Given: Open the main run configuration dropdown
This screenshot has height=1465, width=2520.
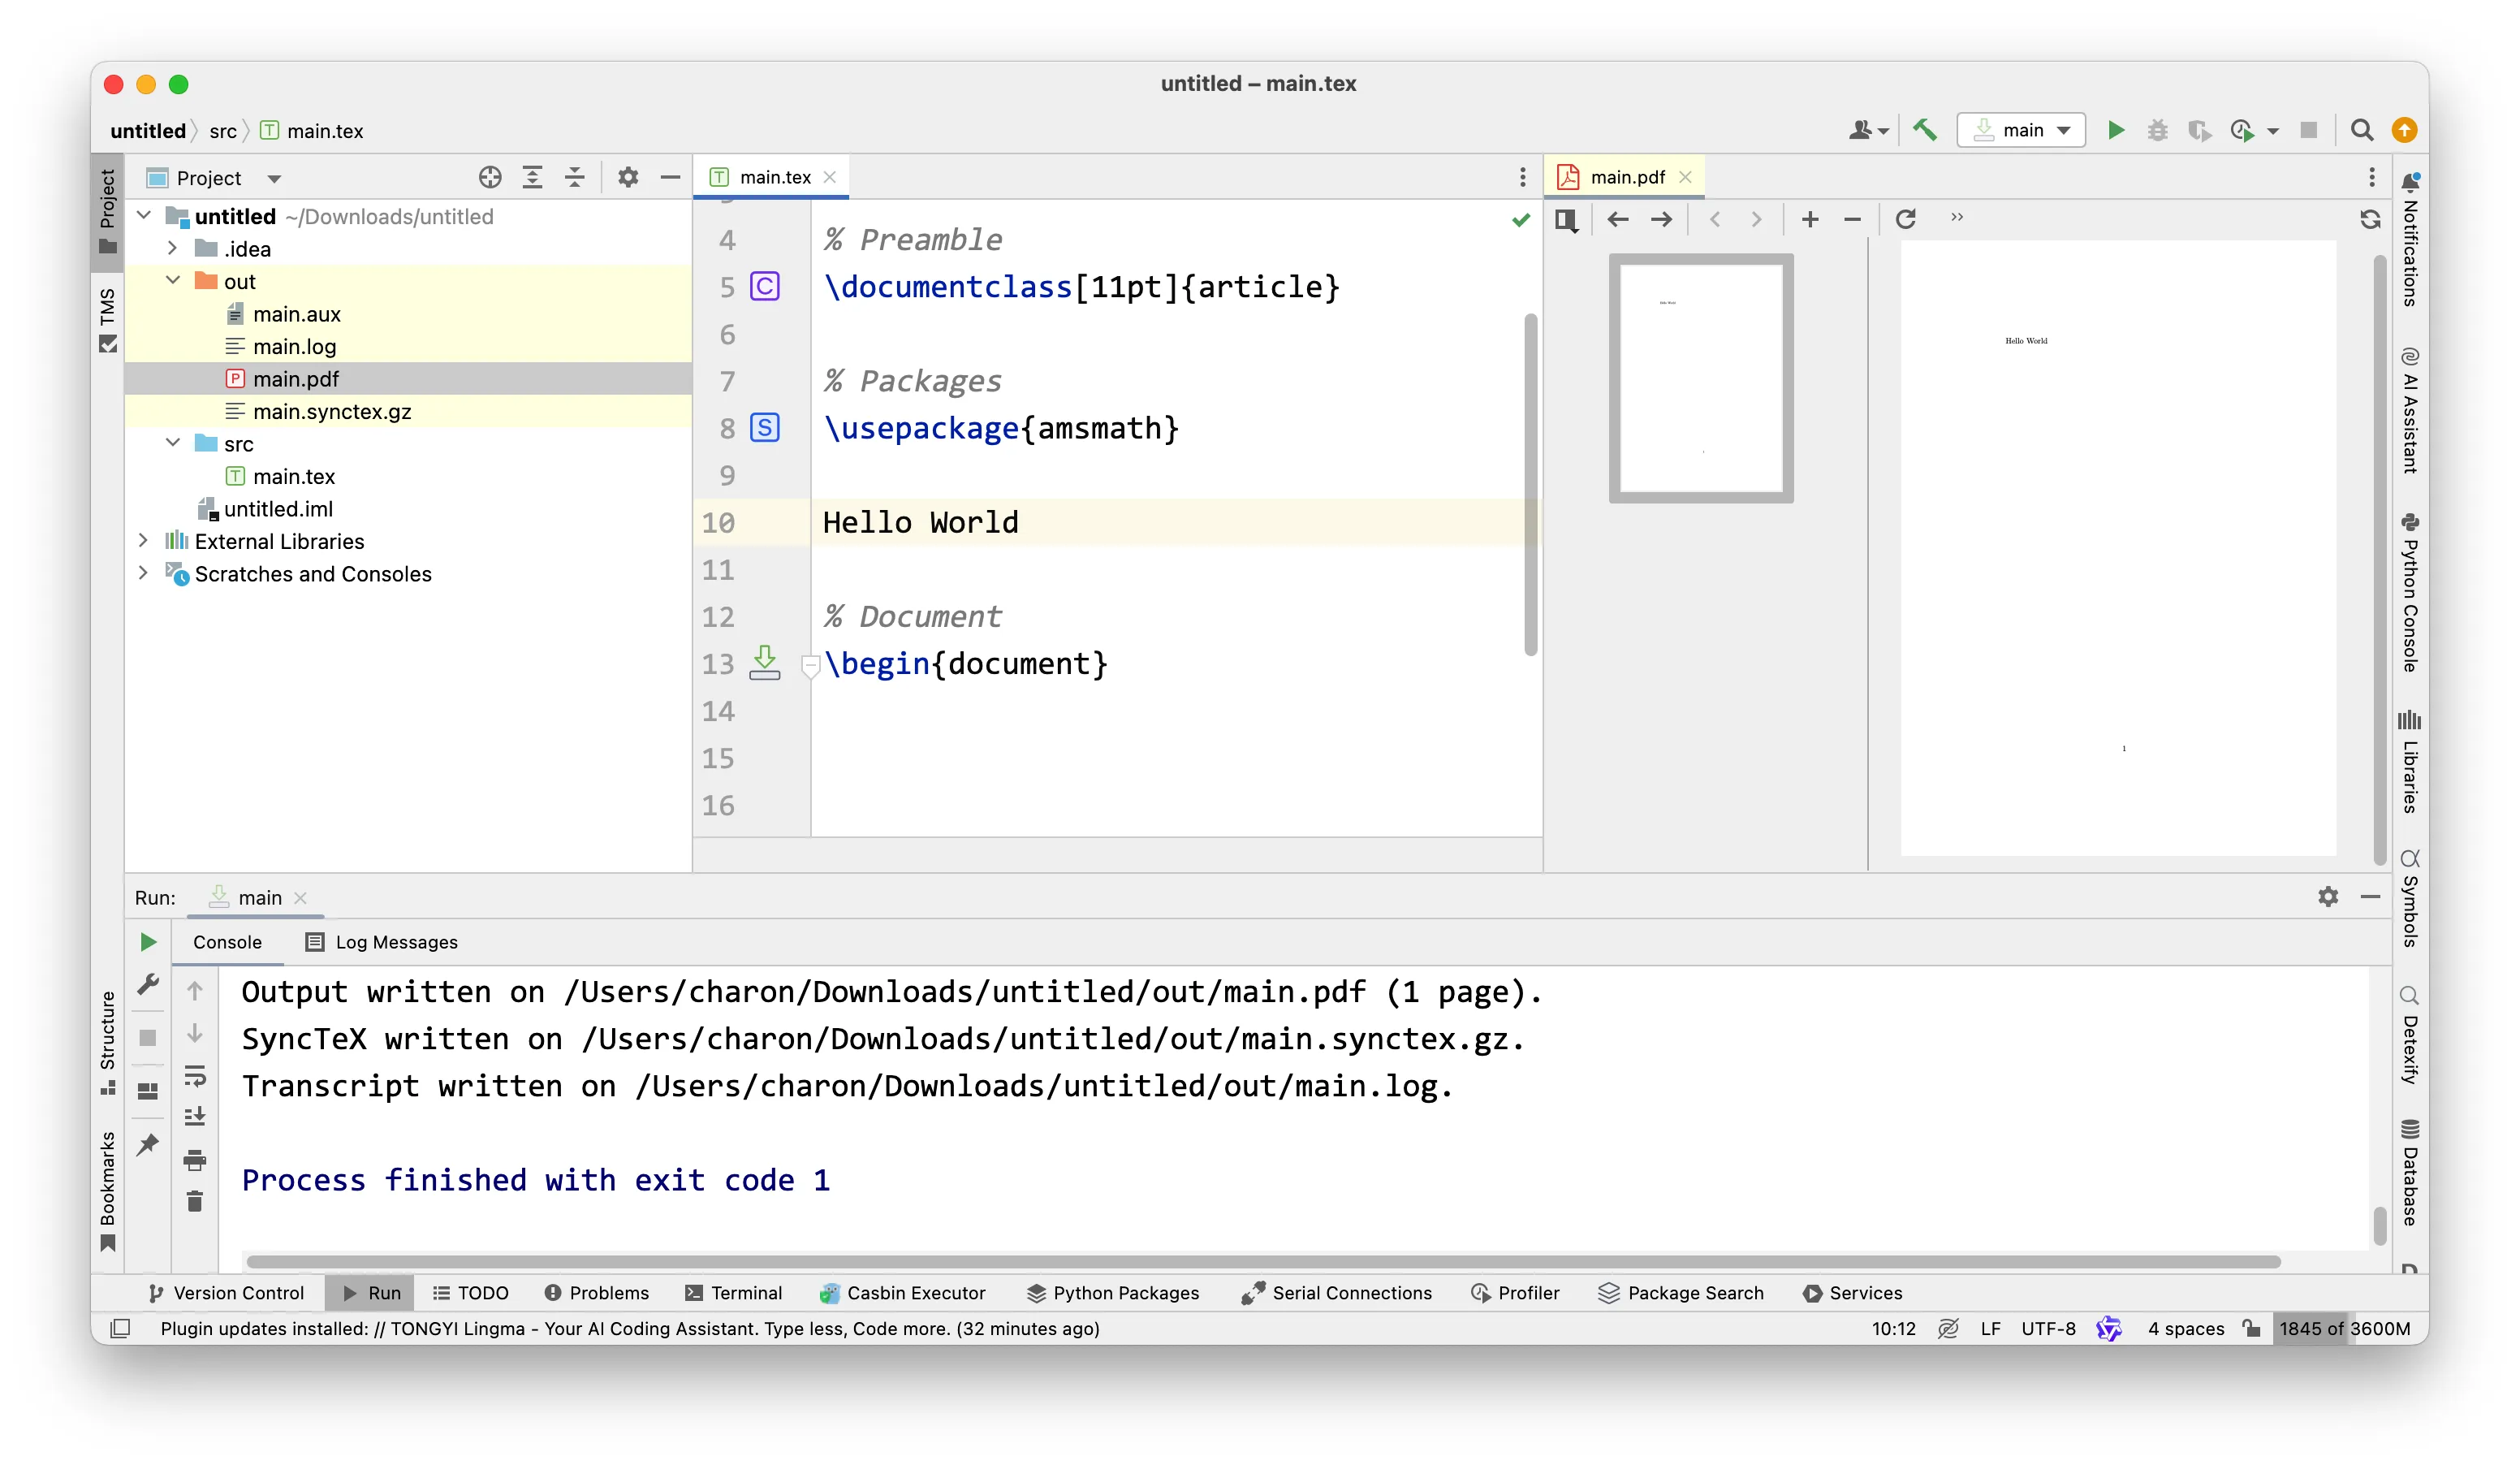Looking at the screenshot, I should 2021,130.
